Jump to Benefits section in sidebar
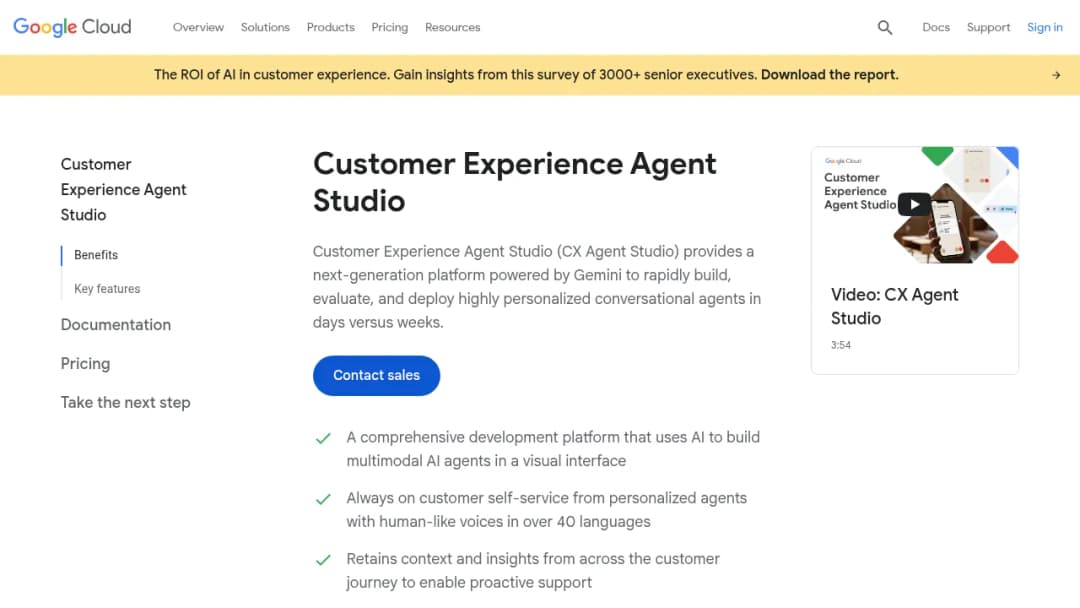 [96, 255]
